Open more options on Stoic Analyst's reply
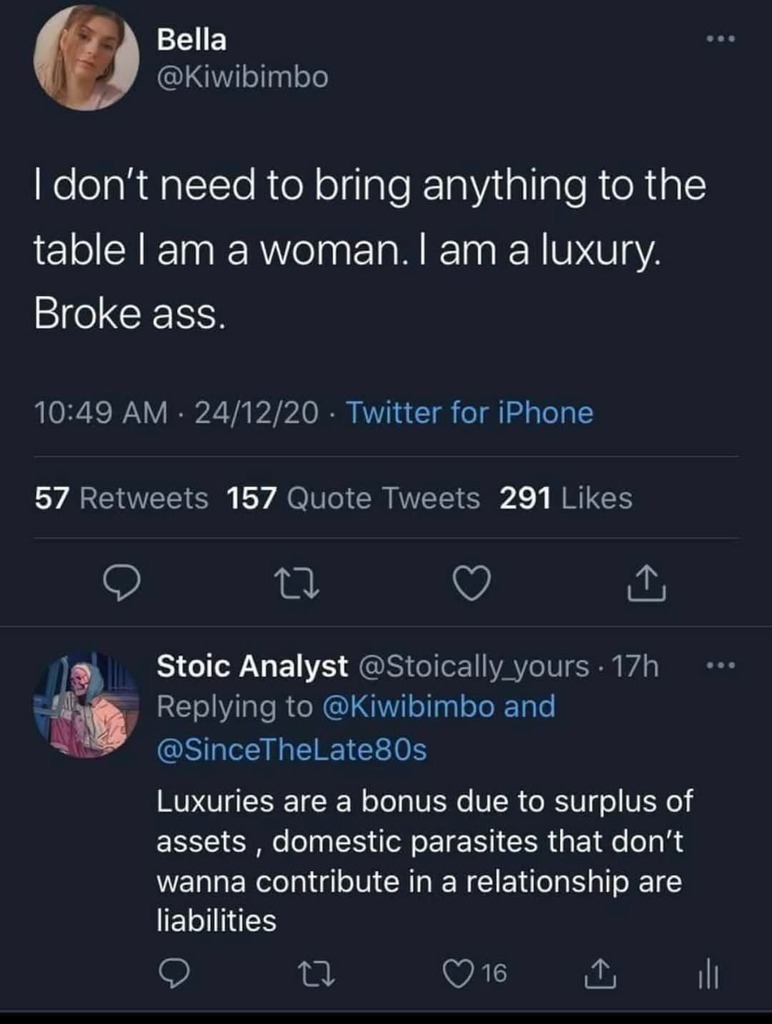The height and width of the screenshot is (1024, 772). click(719, 665)
